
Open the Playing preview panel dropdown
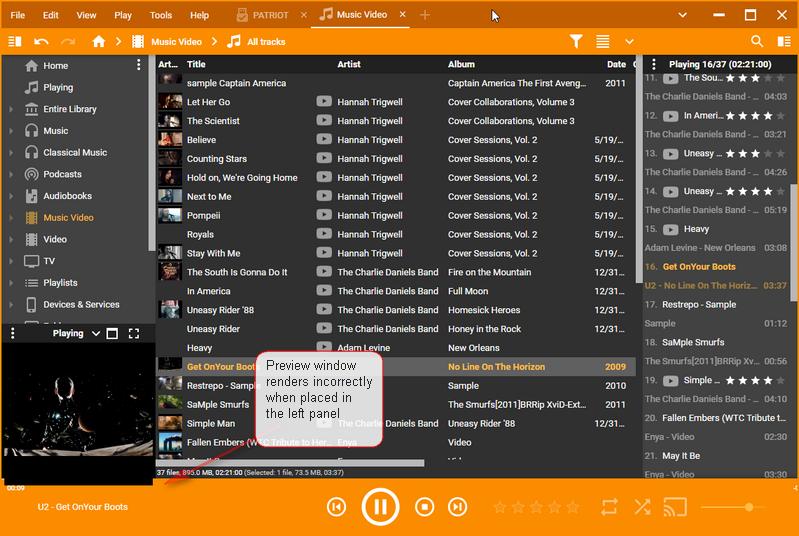point(96,334)
